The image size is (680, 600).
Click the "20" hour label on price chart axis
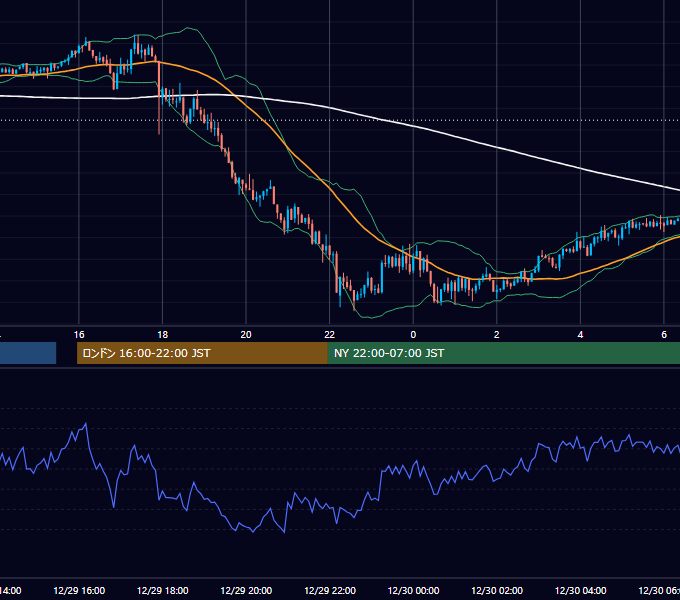pos(246,334)
